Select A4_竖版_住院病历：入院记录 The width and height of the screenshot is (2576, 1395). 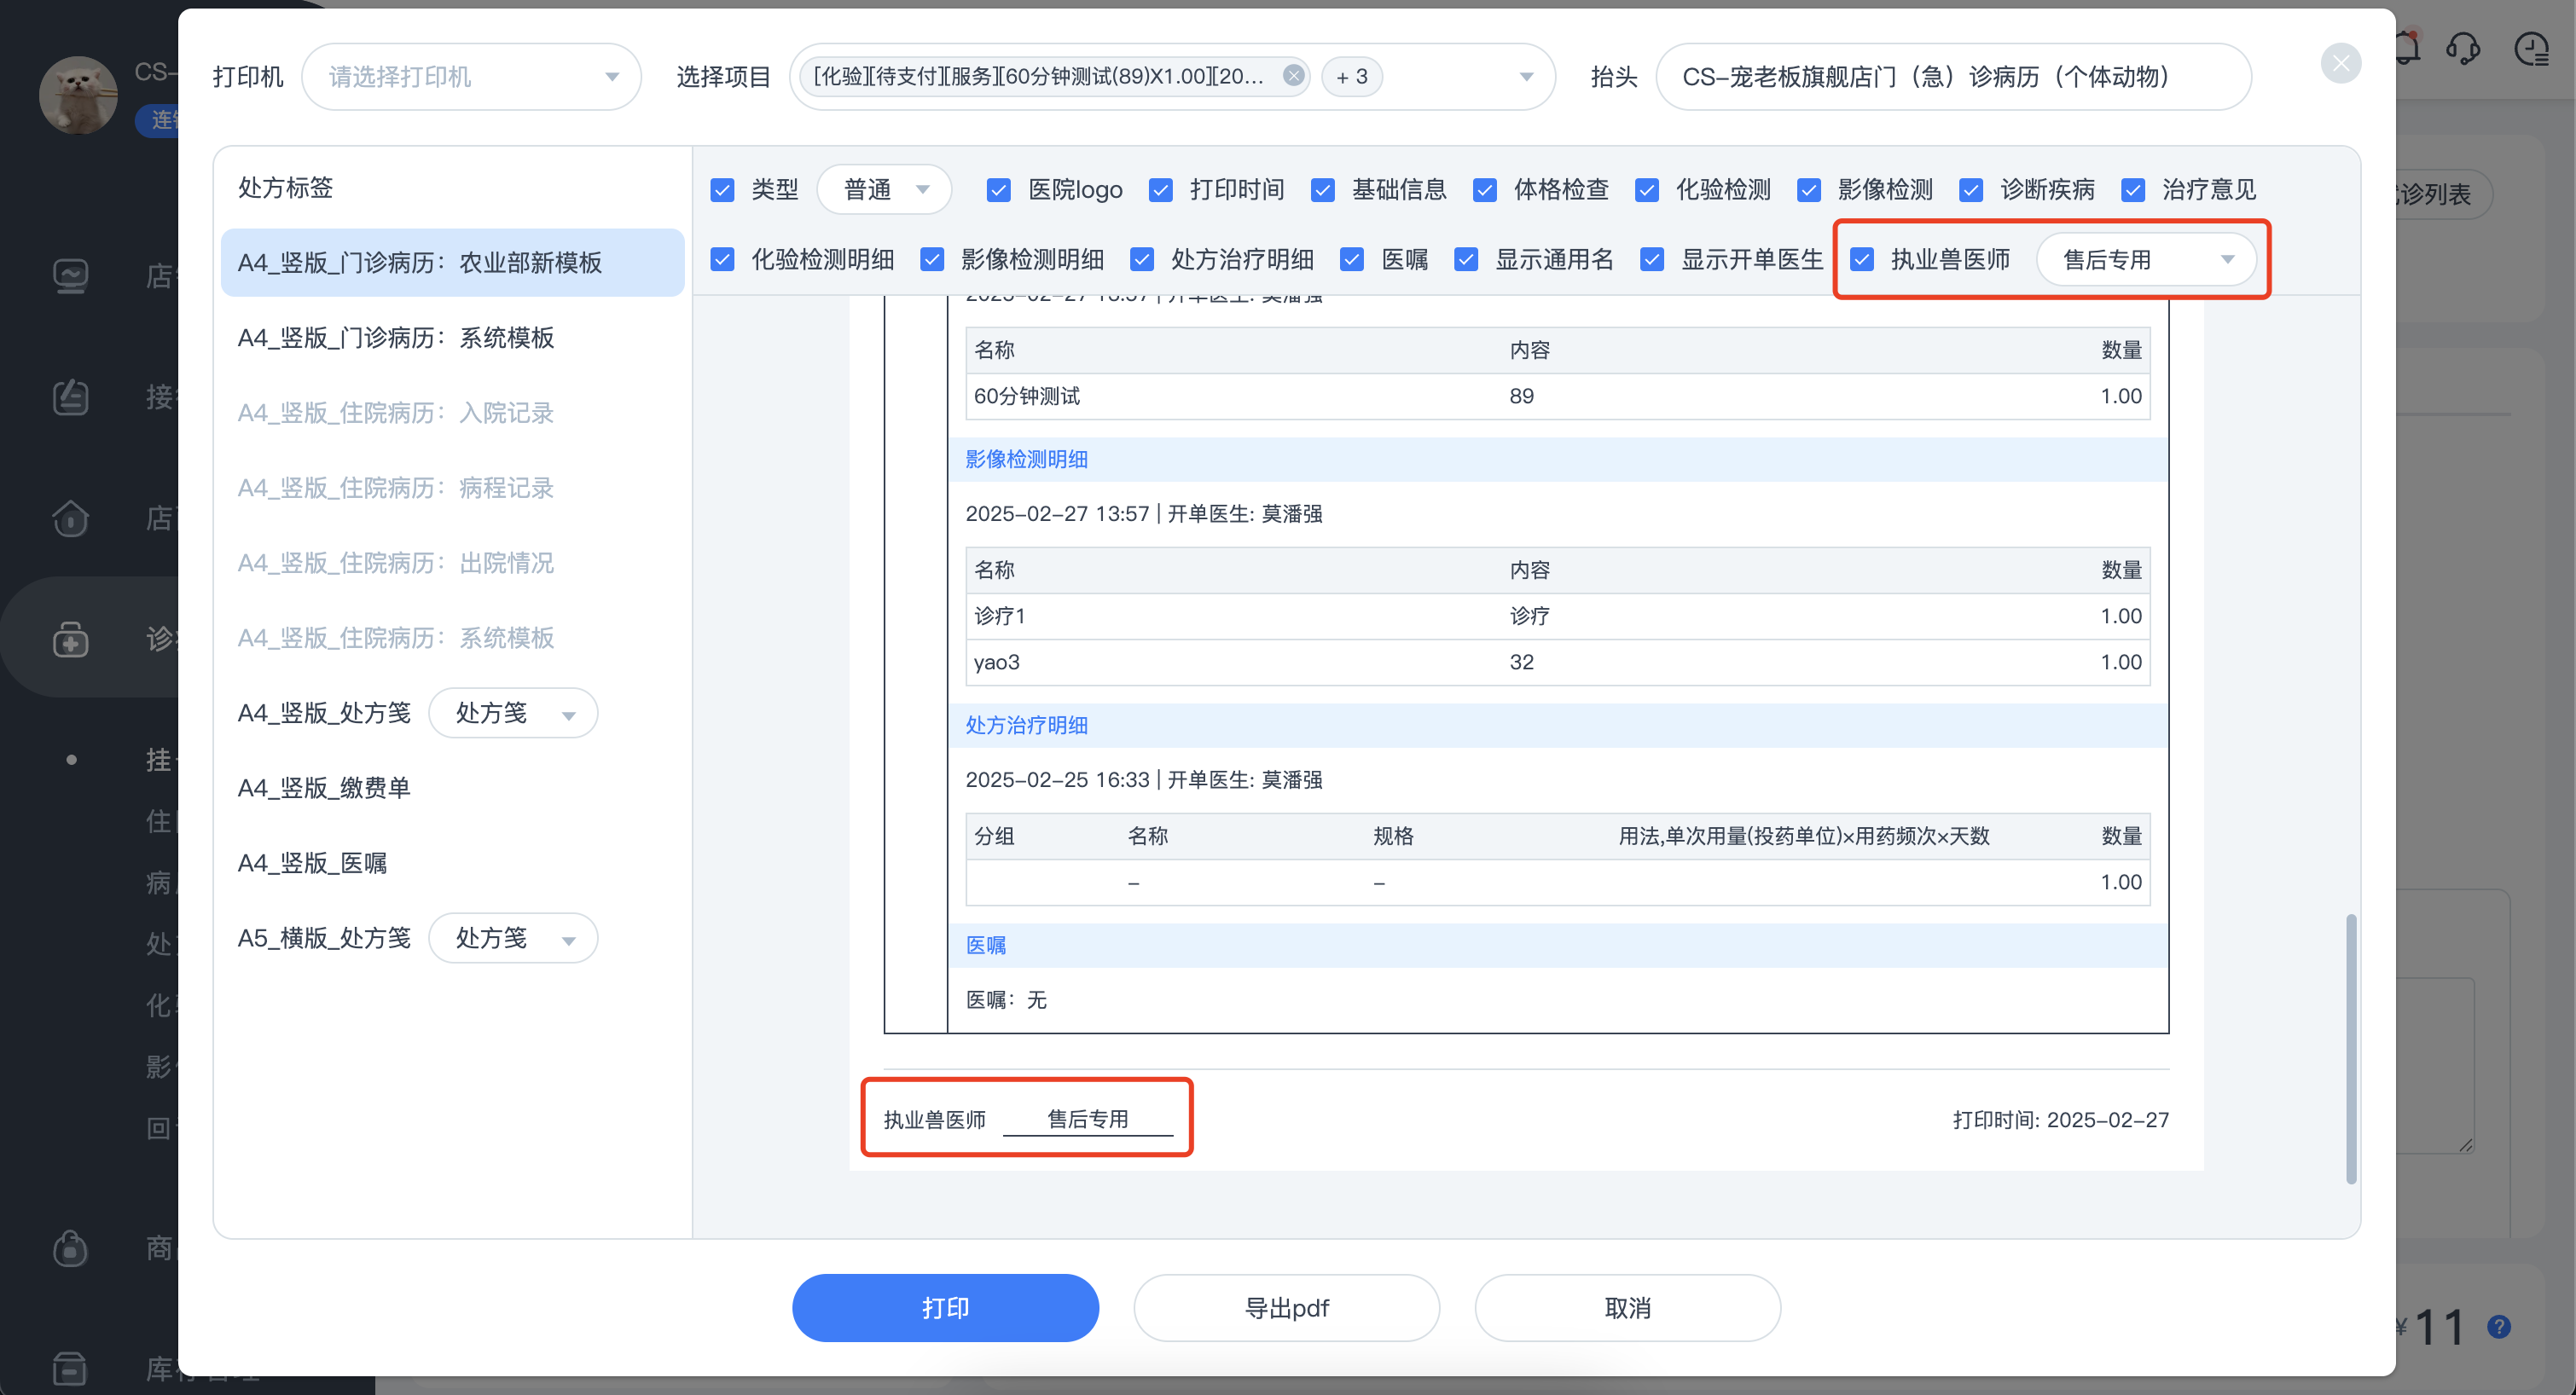point(396,413)
